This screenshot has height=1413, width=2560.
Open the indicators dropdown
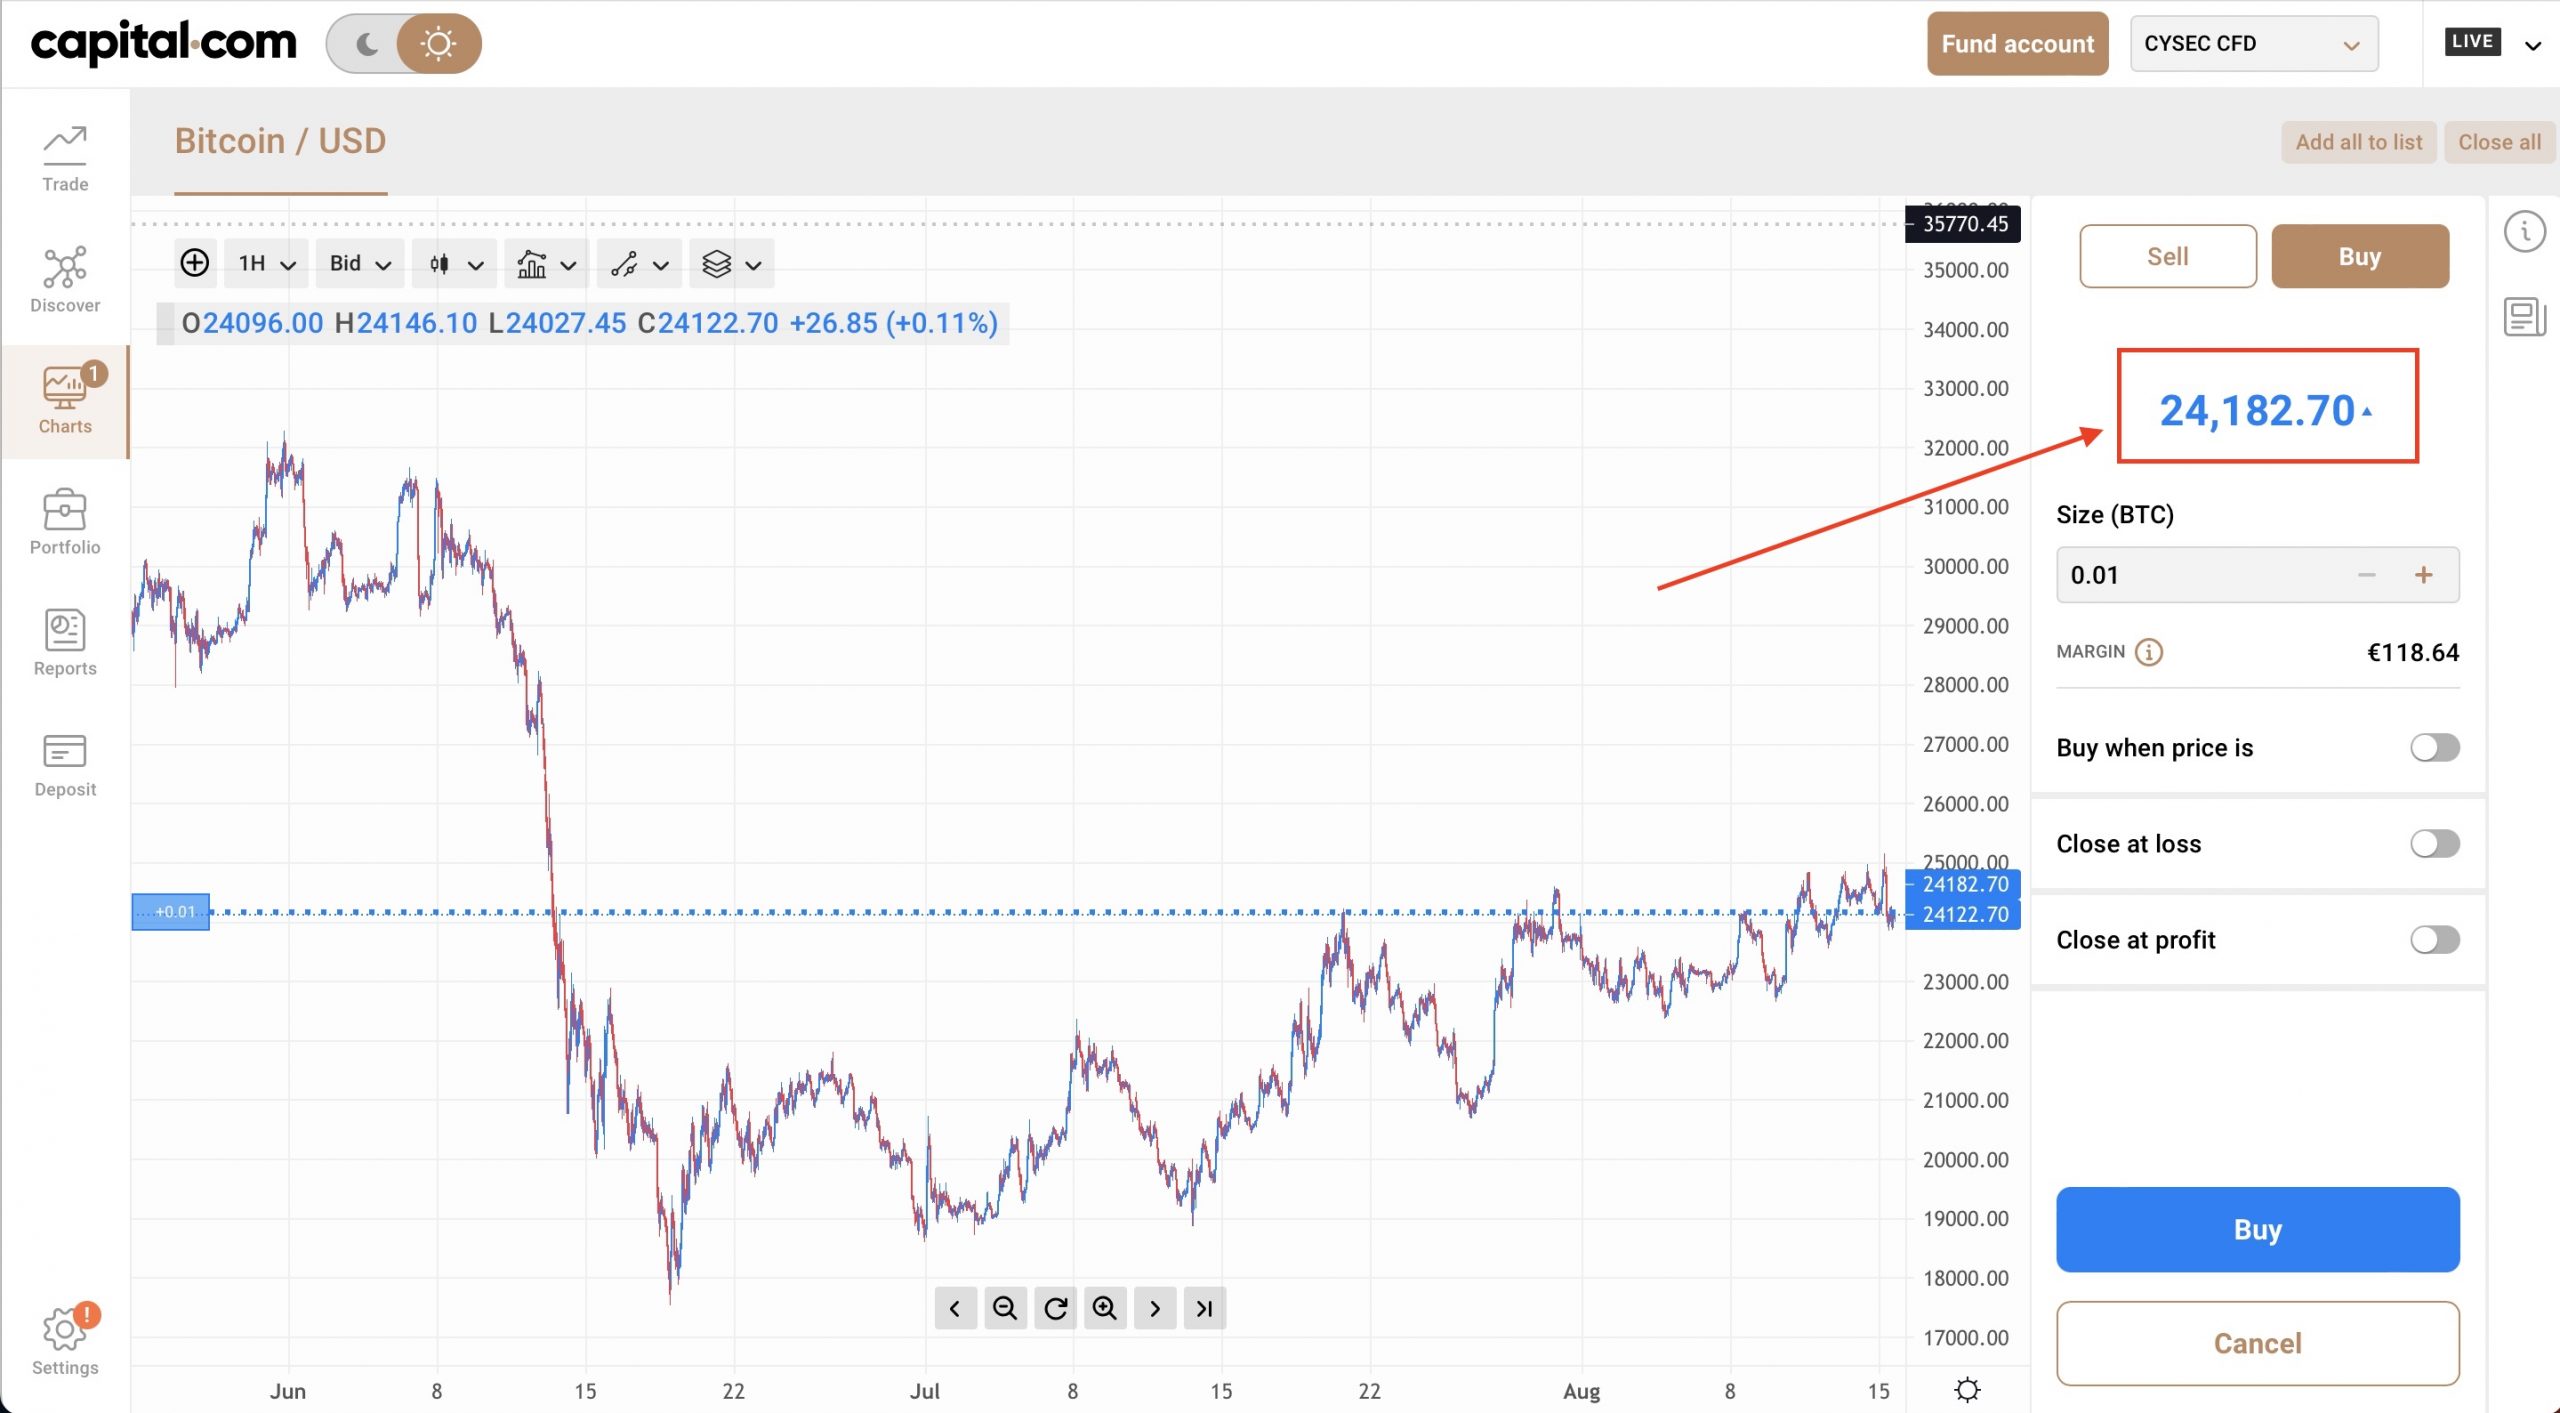tap(546, 264)
